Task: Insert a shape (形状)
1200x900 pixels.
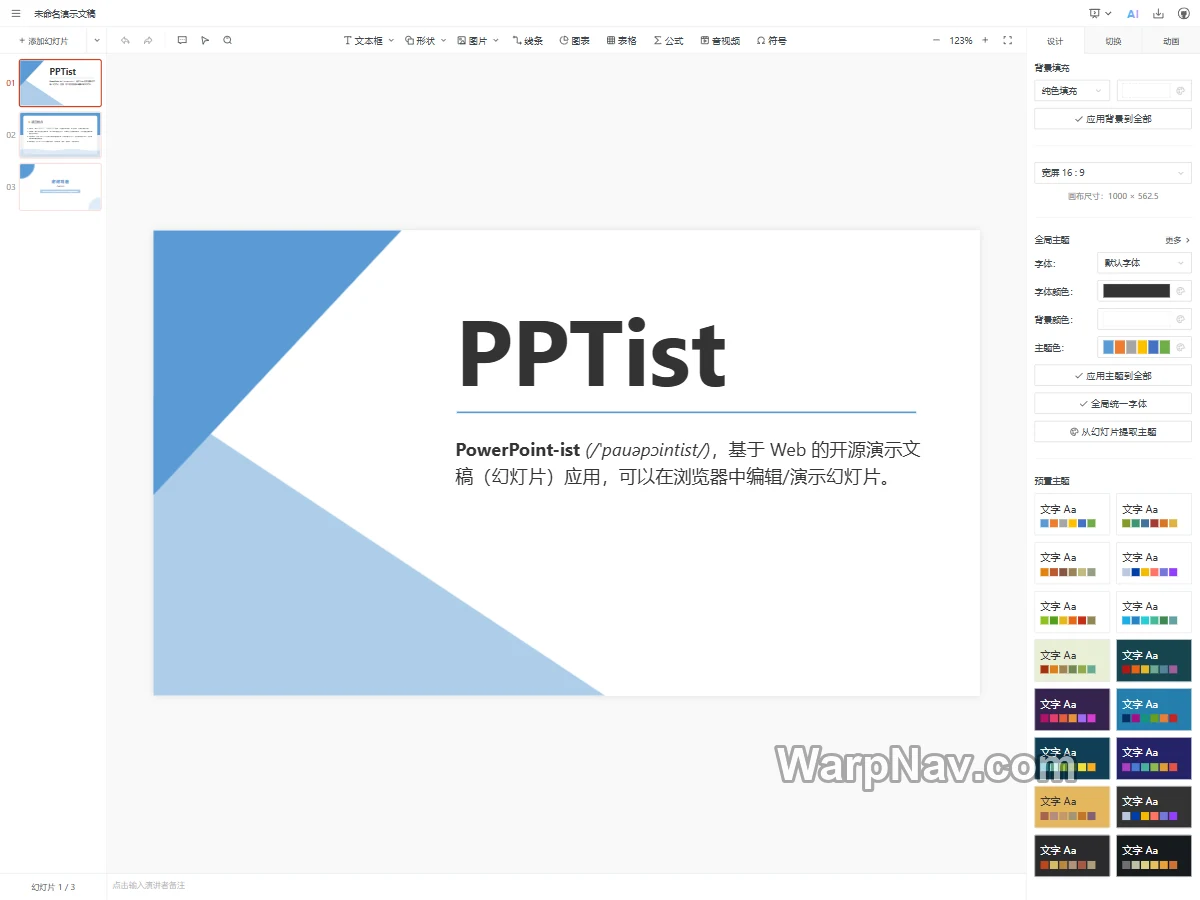Action: click(420, 41)
